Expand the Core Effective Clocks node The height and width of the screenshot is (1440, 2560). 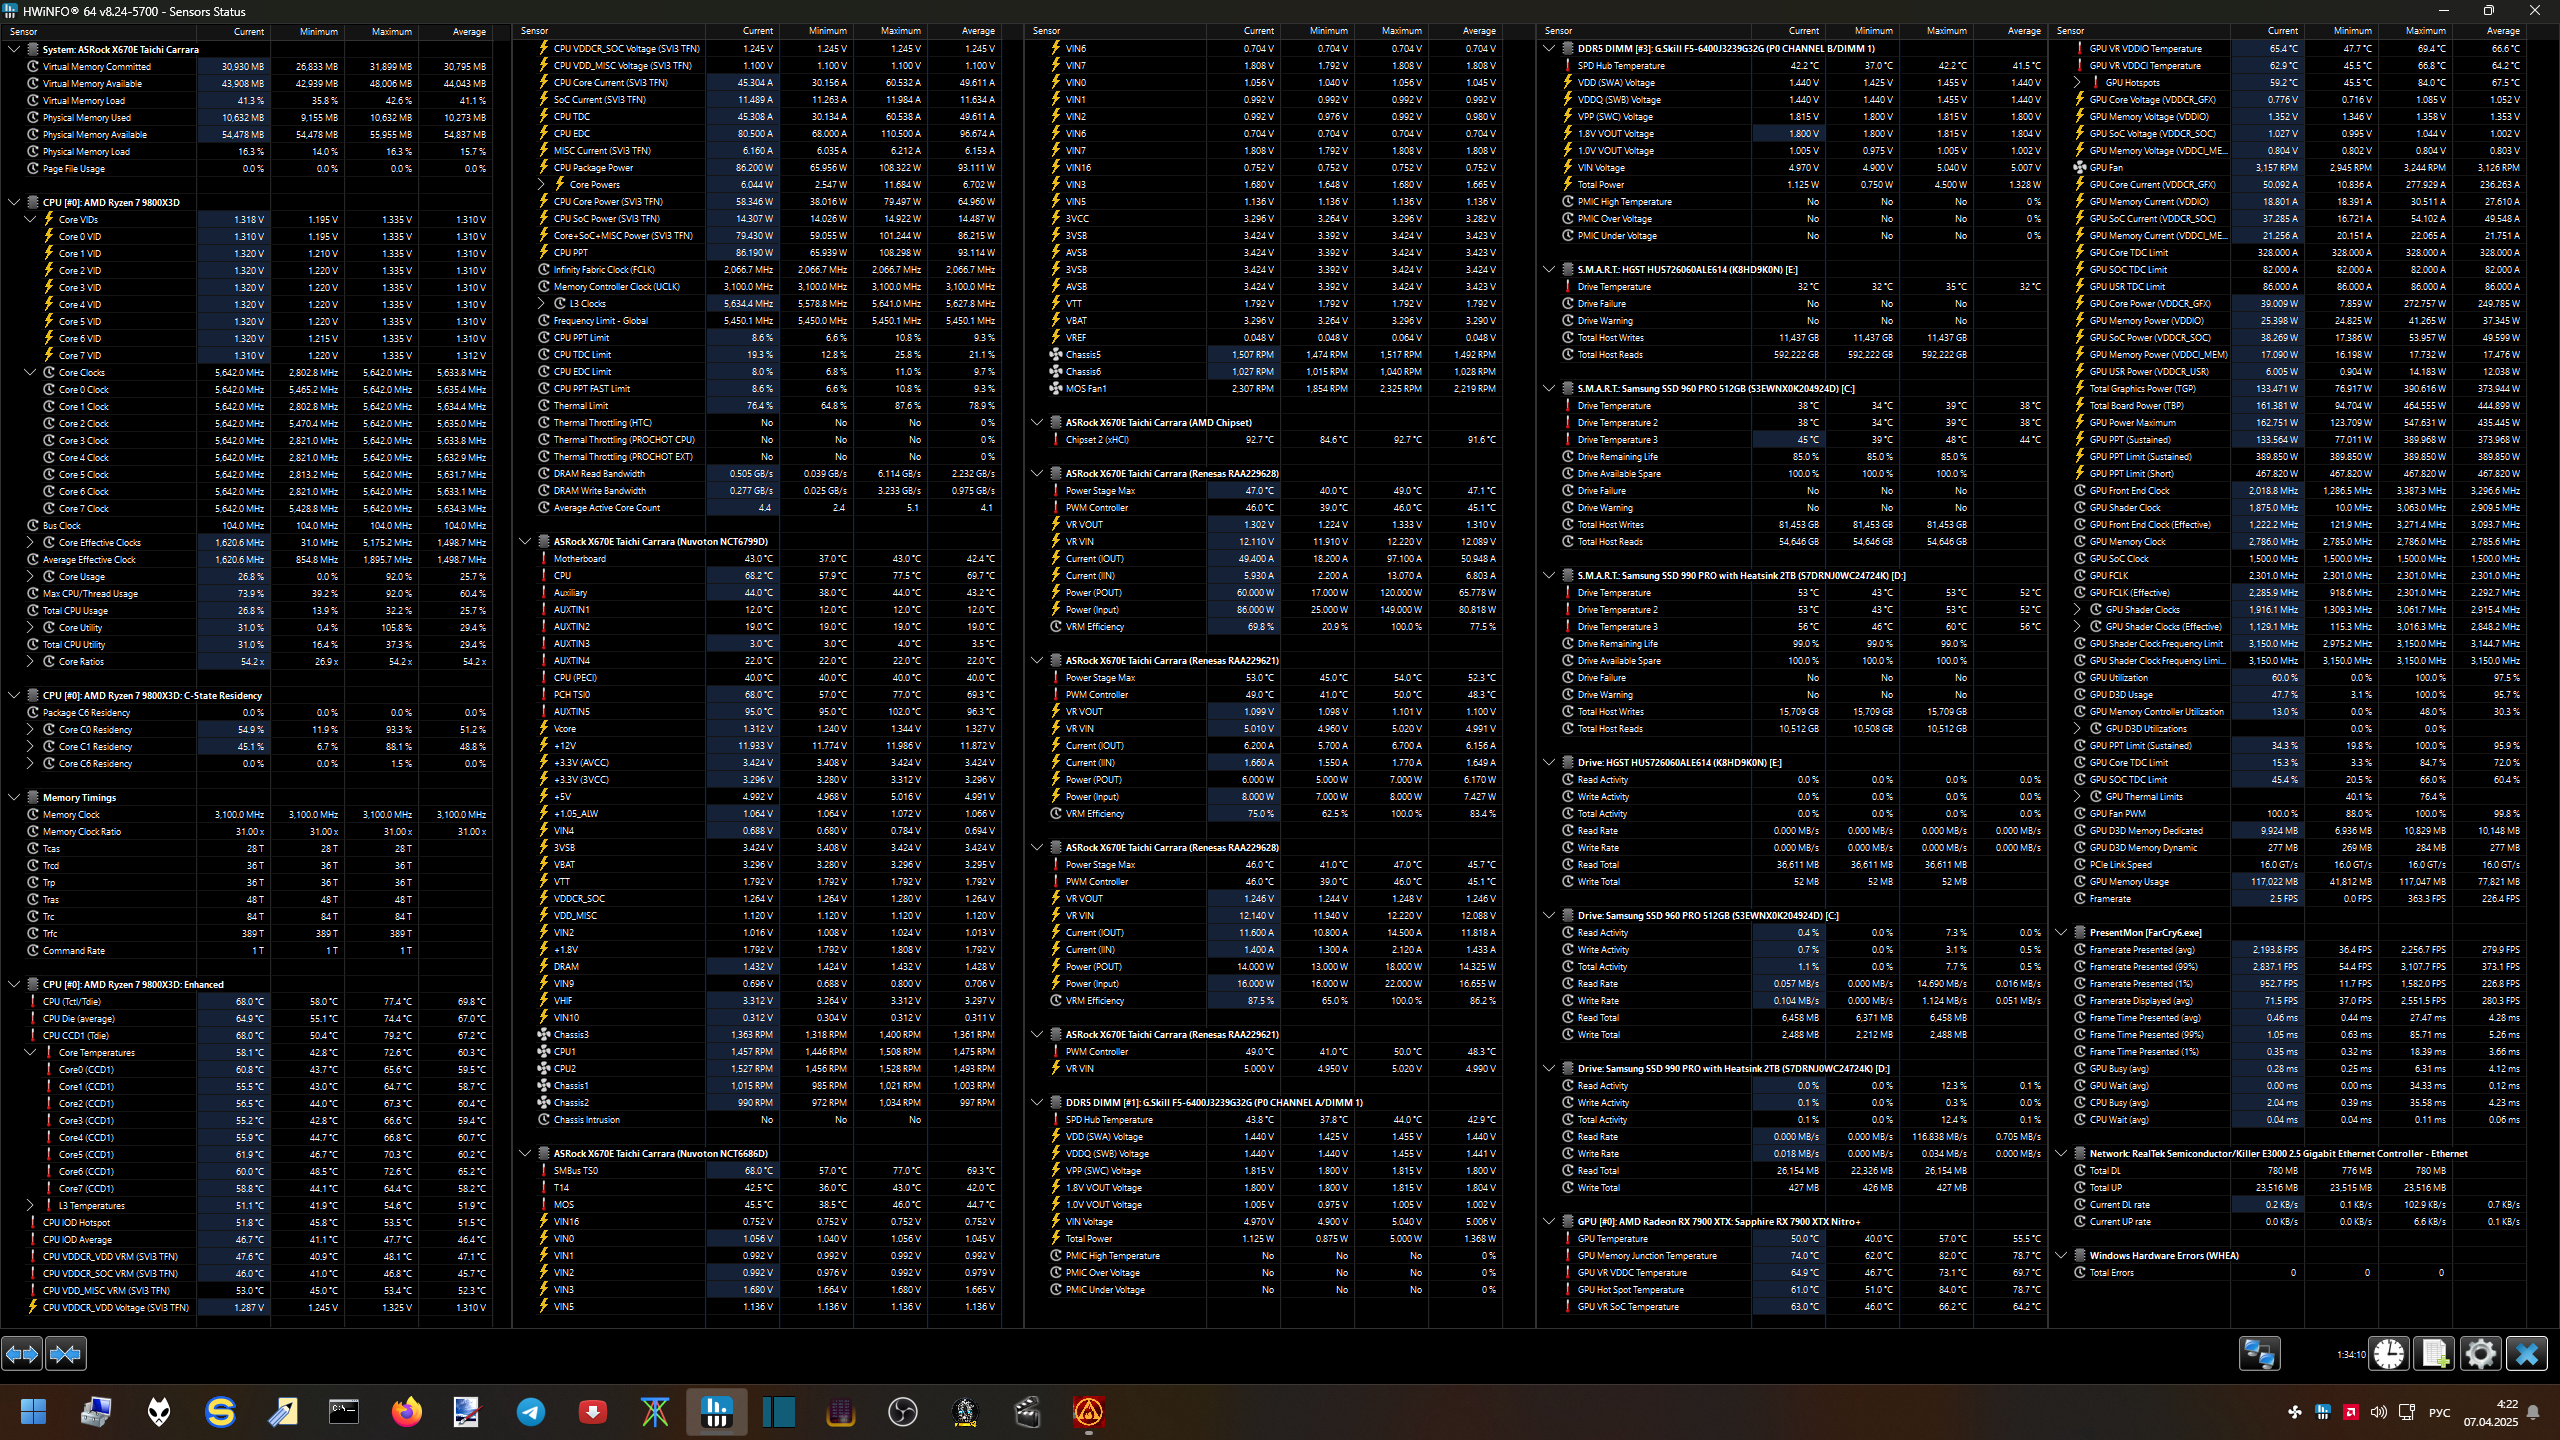30,542
